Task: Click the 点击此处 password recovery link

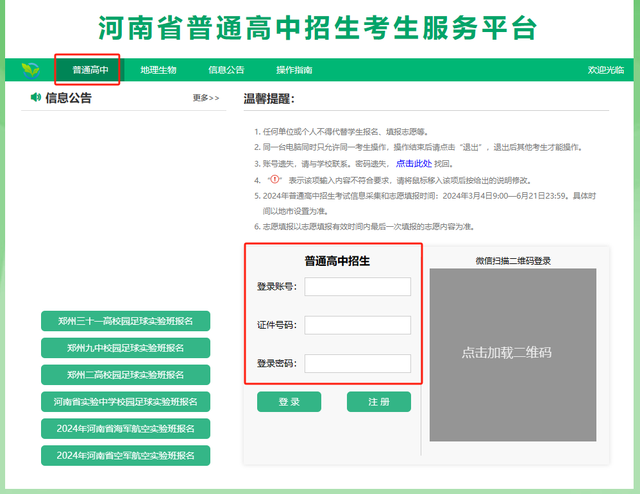Action: pyautogui.click(x=415, y=163)
